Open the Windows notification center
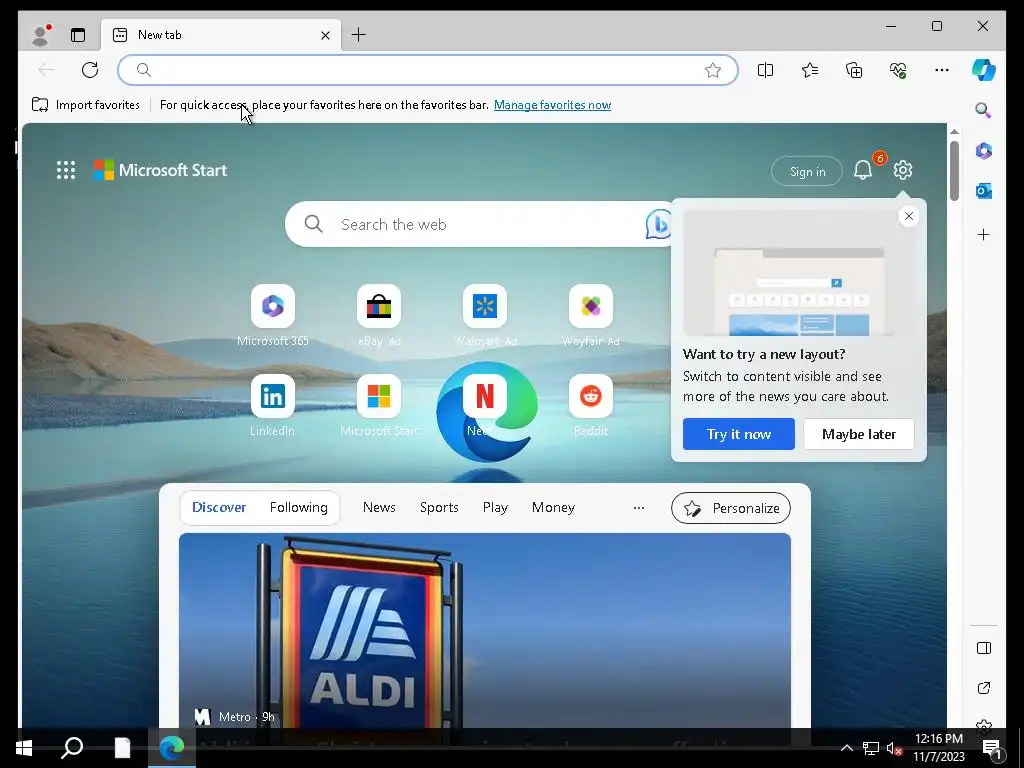Viewport: 1024px width, 768px height. (x=992, y=748)
